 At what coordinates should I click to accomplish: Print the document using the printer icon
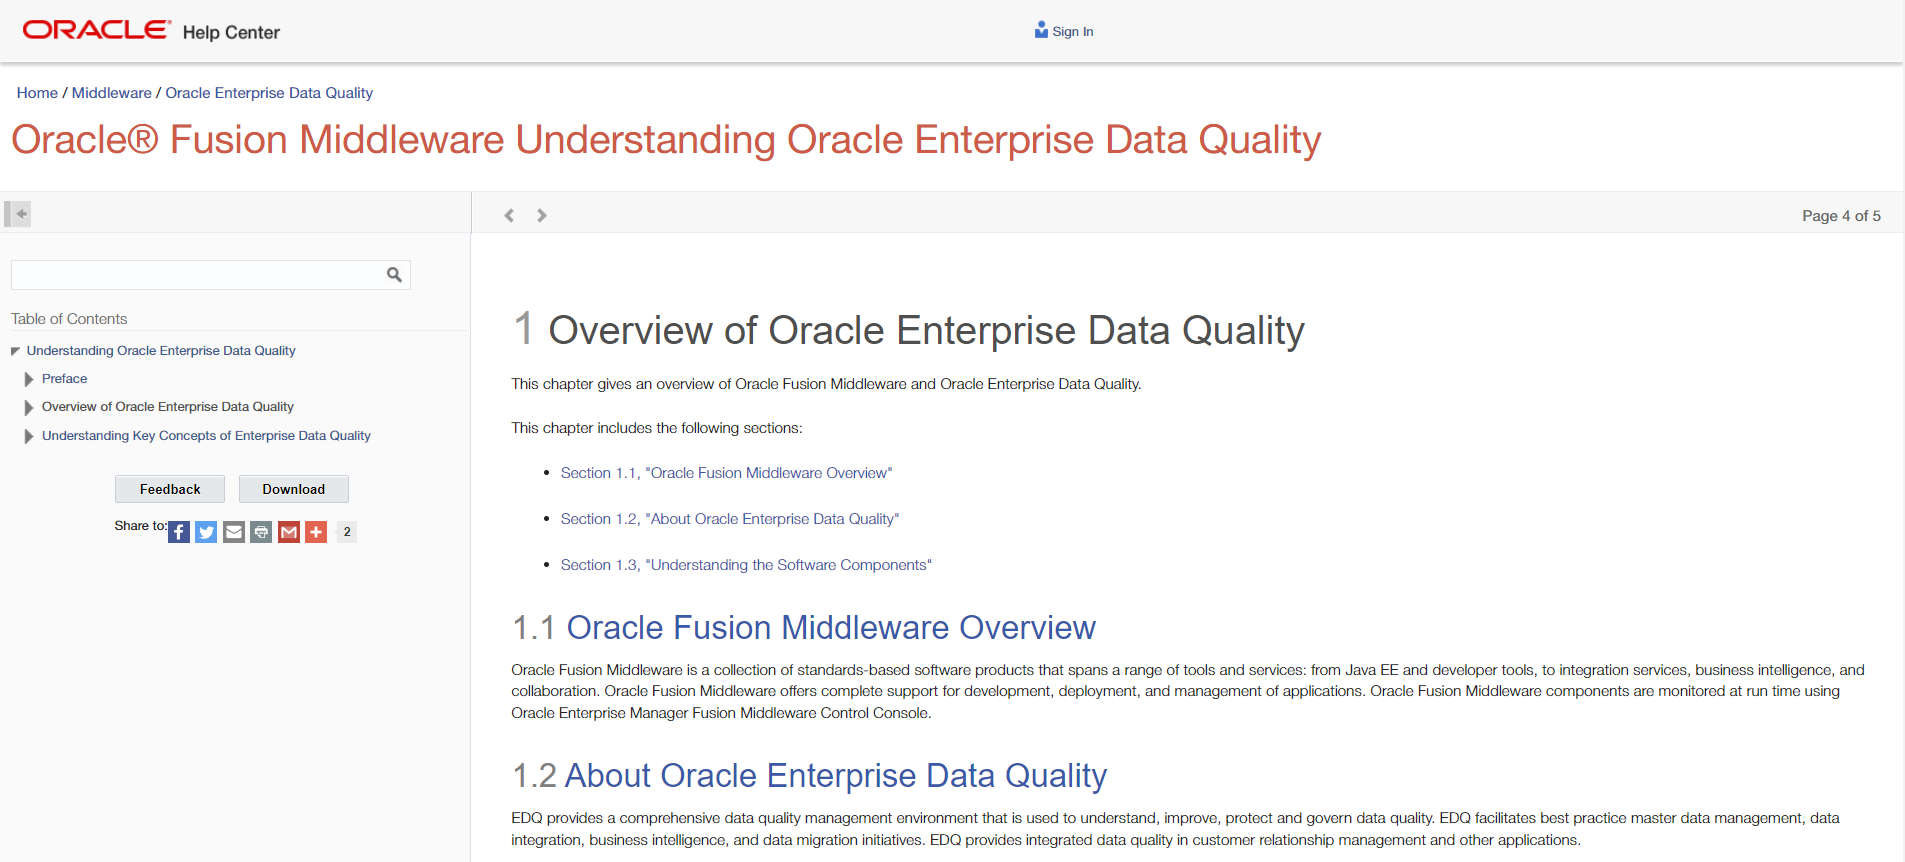pos(261,531)
